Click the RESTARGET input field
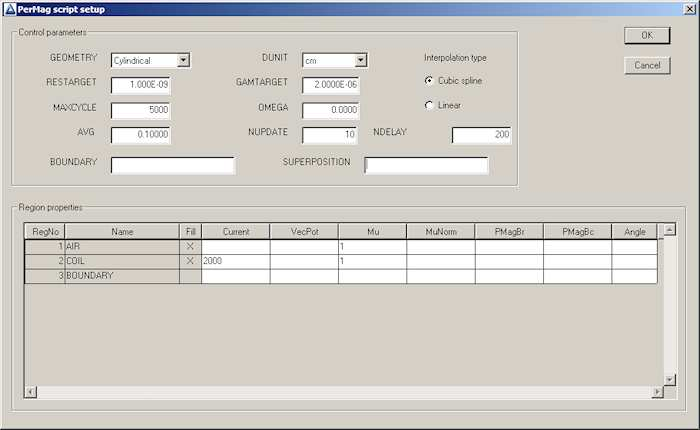Image resolution: width=700 pixels, height=430 pixels. [140, 85]
